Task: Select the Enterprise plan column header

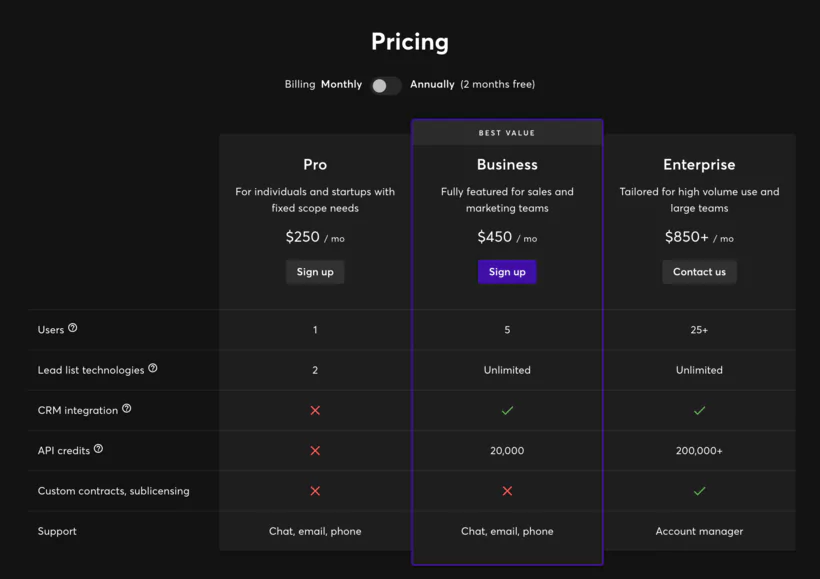Action: (699, 164)
